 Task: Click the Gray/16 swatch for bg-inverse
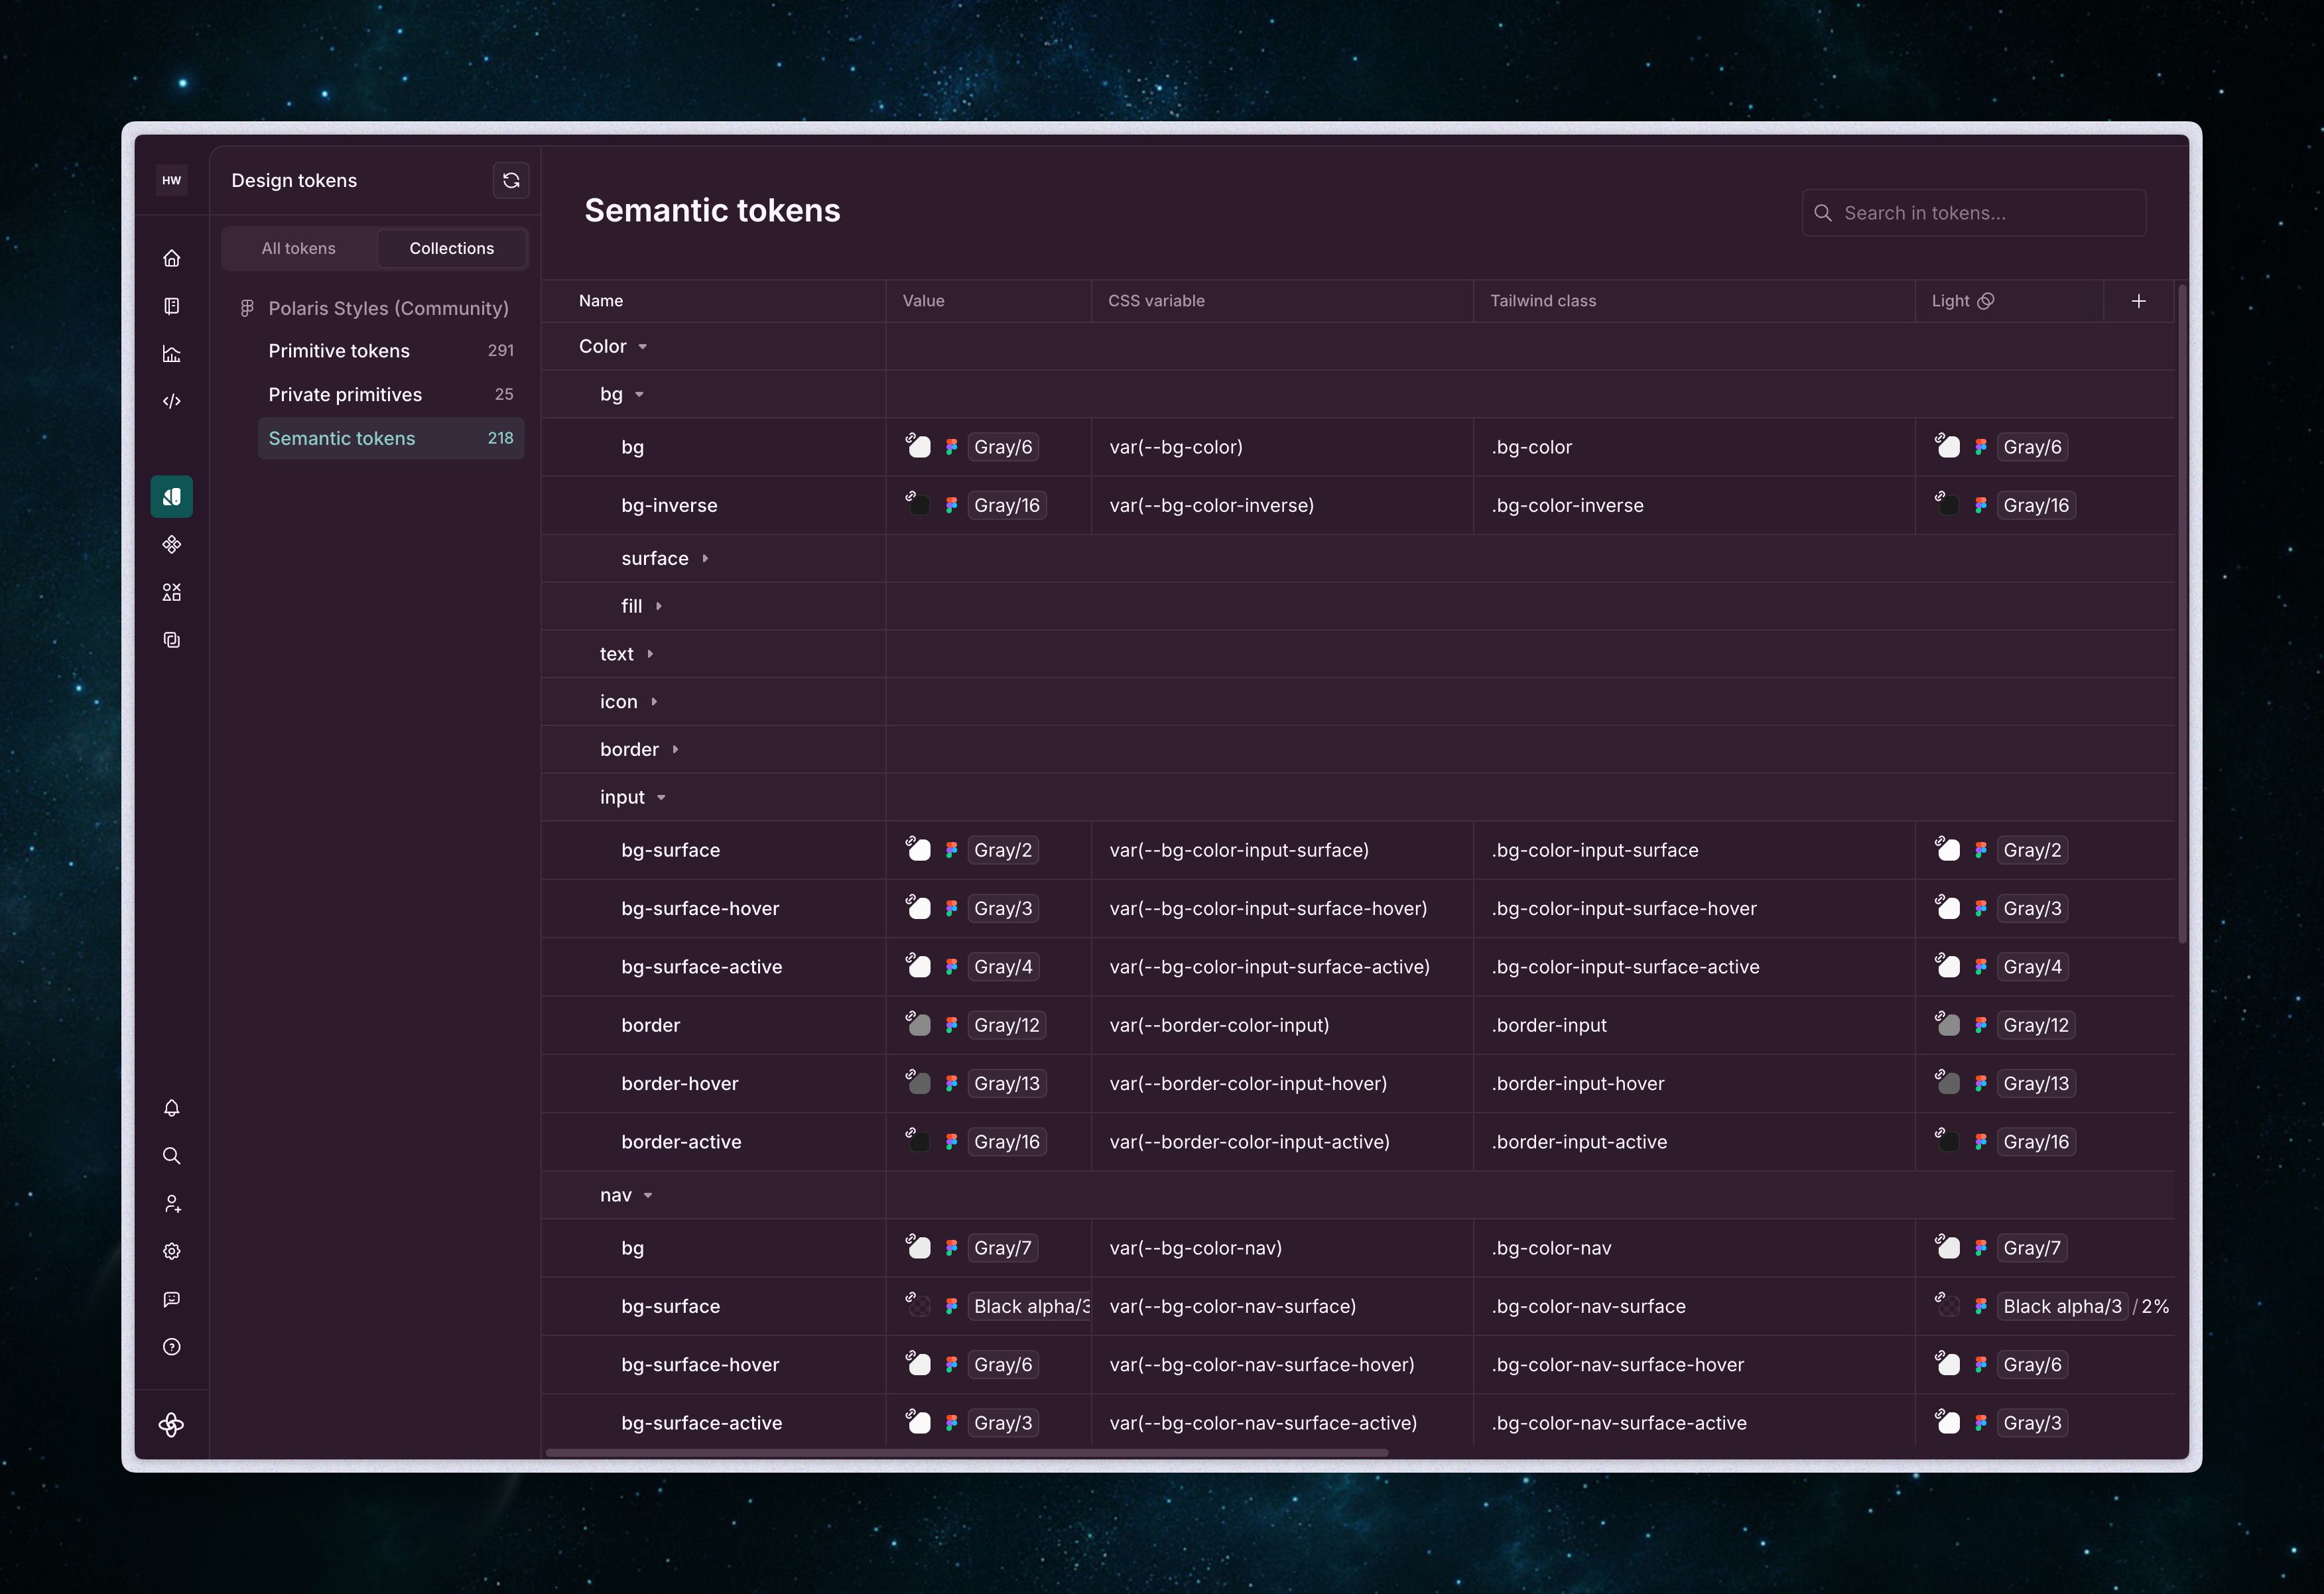pyautogui.click(x=1006, y=506)
